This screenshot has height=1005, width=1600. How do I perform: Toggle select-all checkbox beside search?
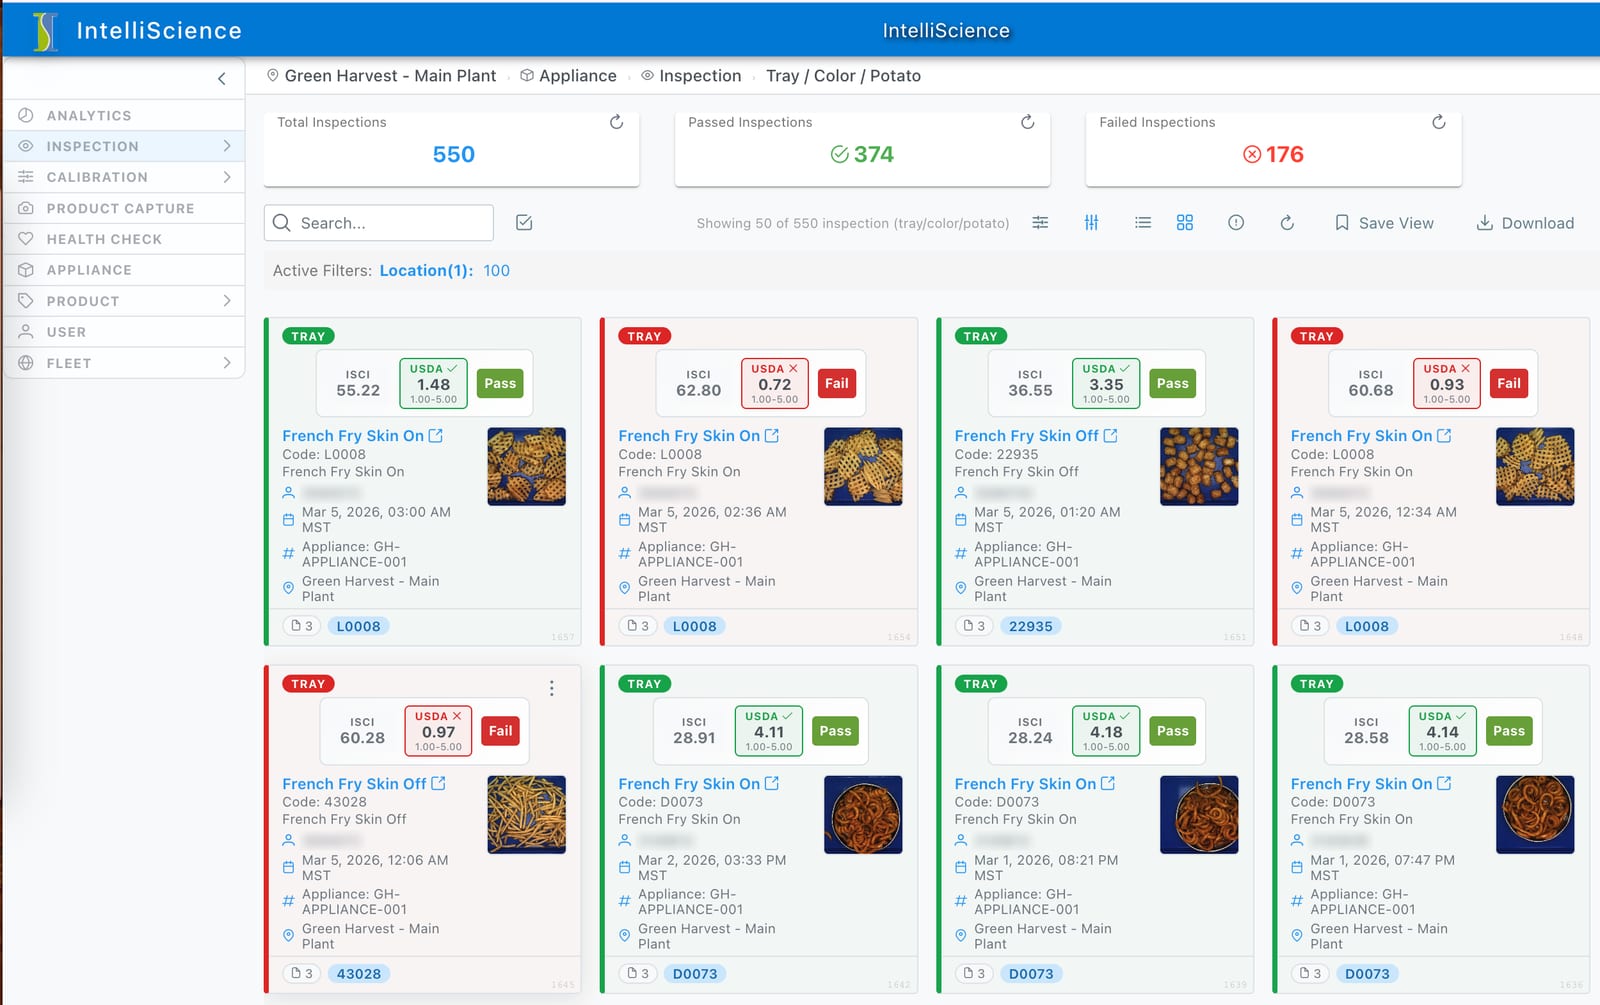pyautogui.click(x=524, y=223)
